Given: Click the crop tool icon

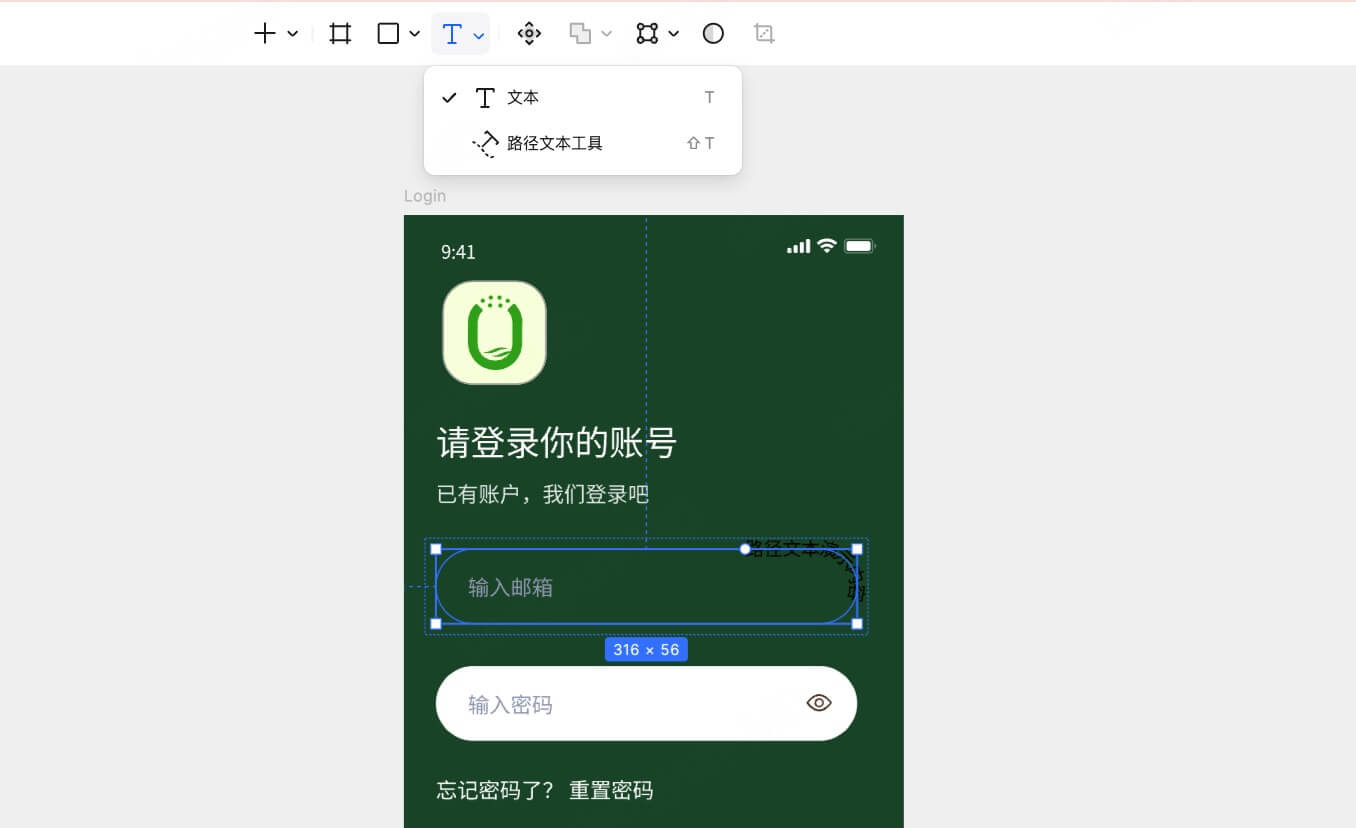Looking at the screenshot, I should (x=764, y=34).
